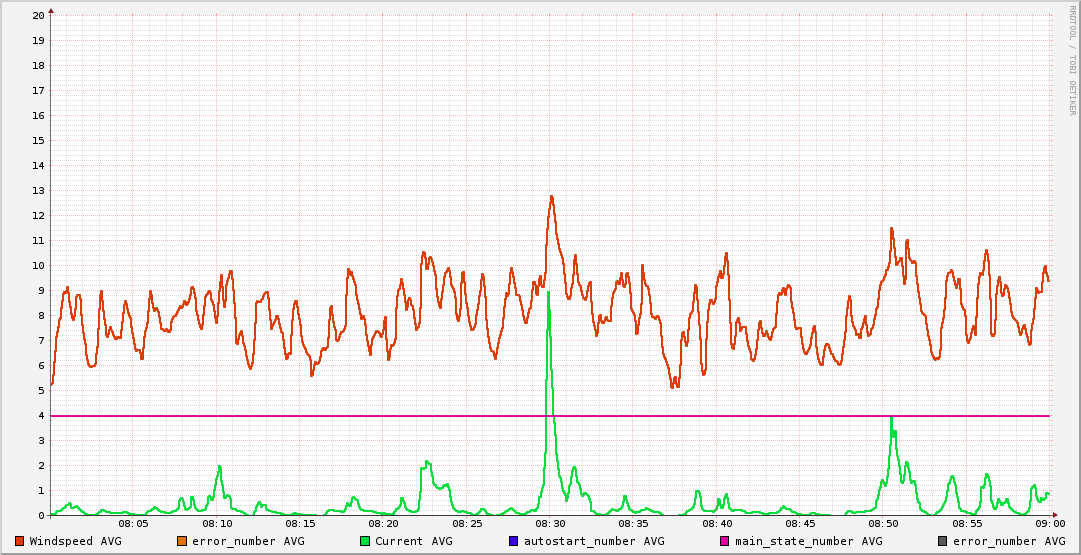Click the 08:30 time axis label
1081x555 pixels.
[x=550, y=524]
